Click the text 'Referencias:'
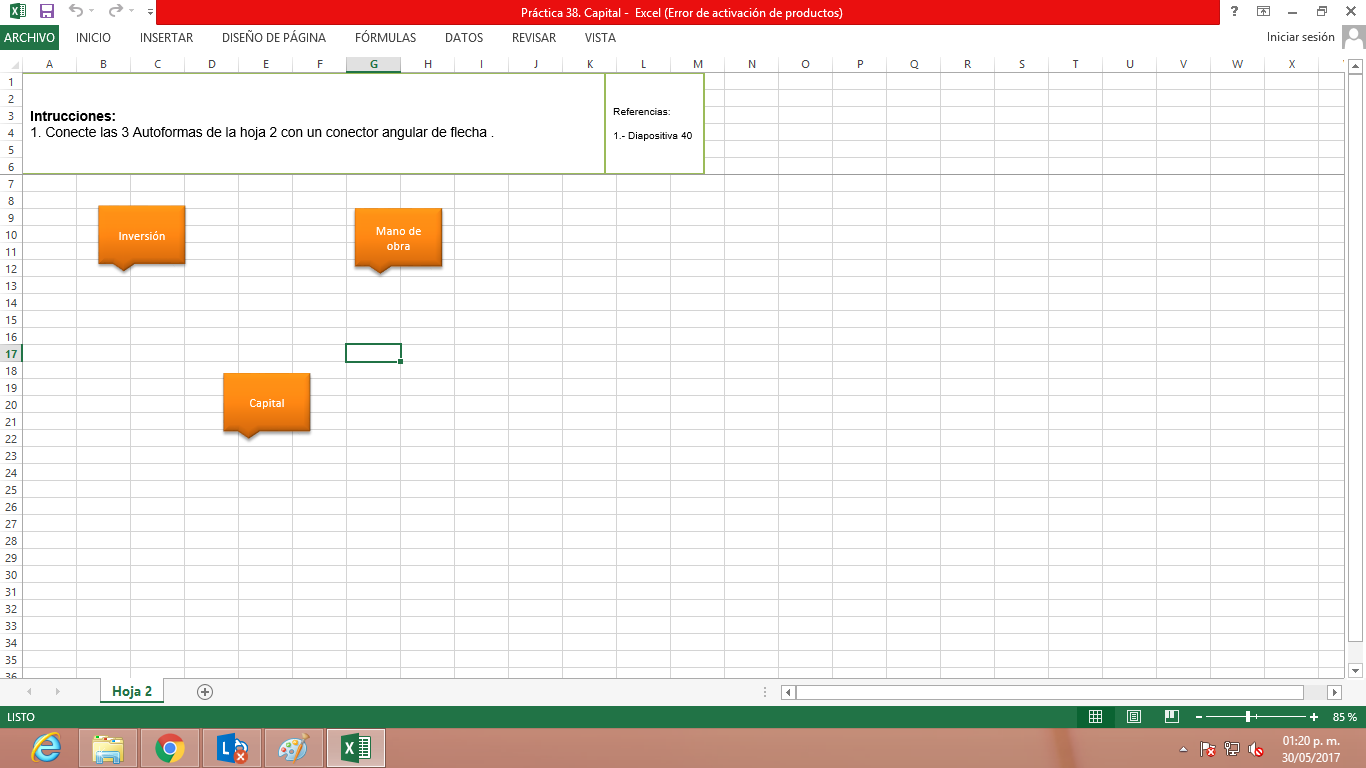The image size is (1366, 768). [641, 112]
